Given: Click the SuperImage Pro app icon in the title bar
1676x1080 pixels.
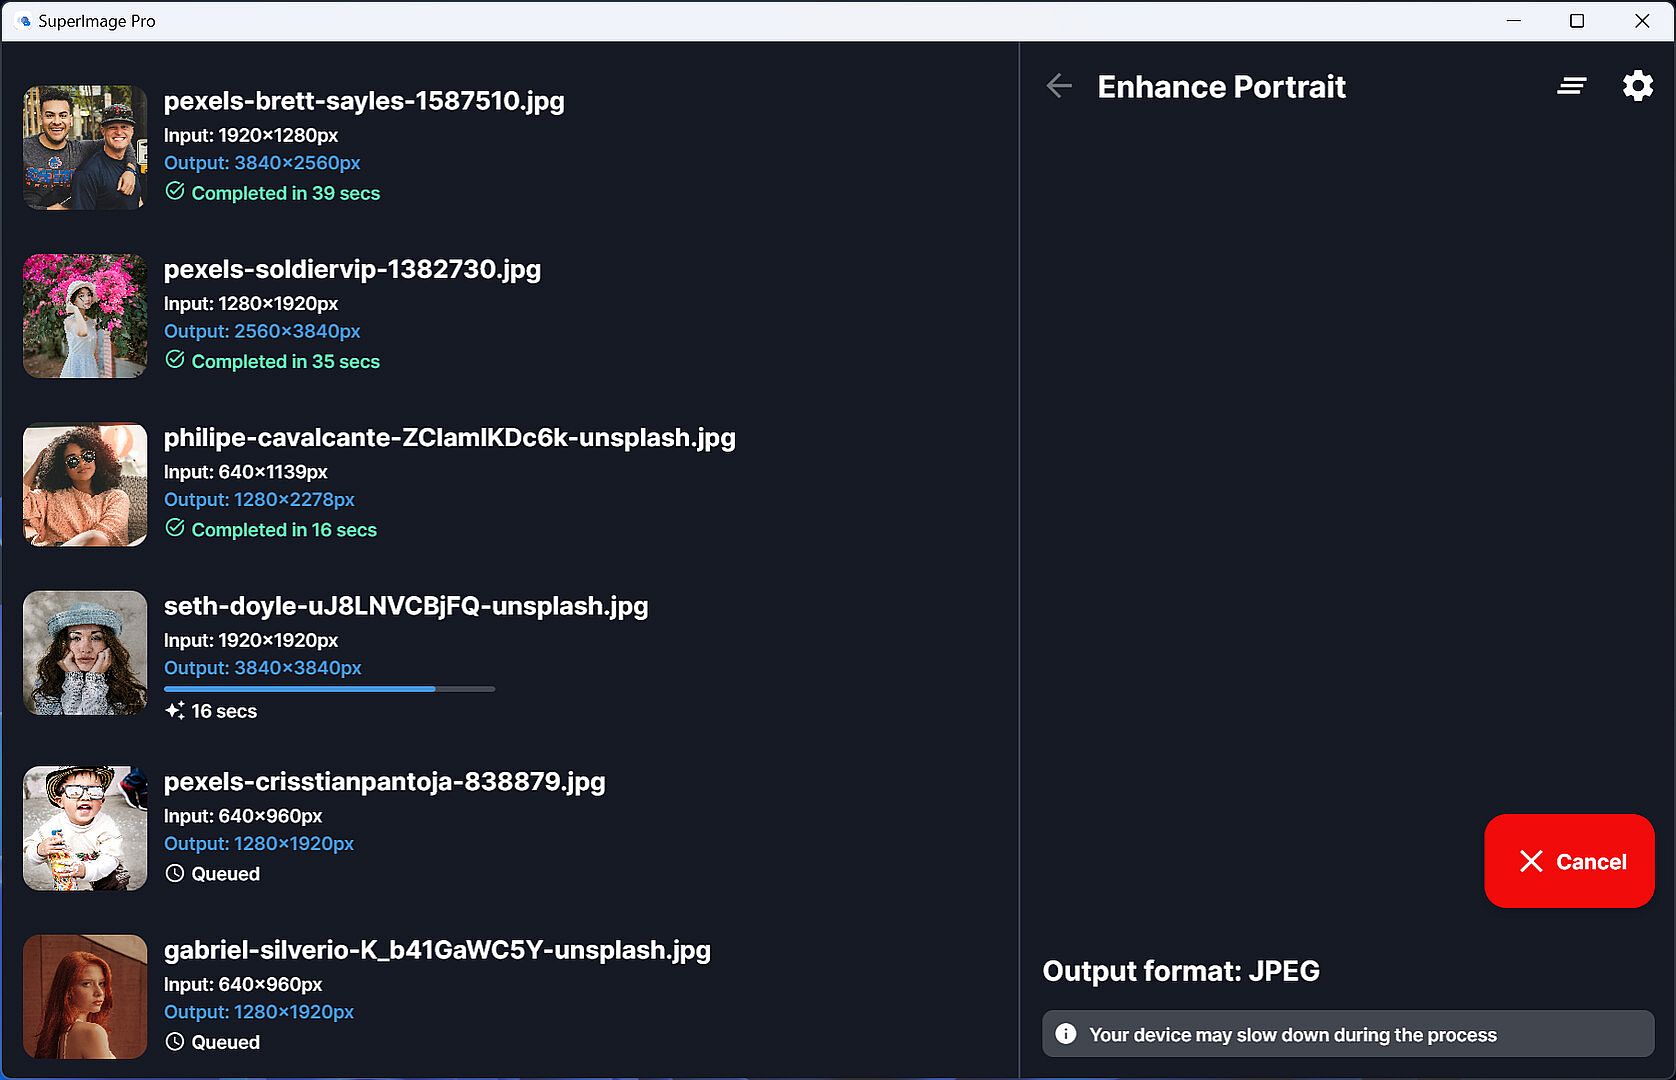Looking at the screenshot, I should (x=22, y=21).
